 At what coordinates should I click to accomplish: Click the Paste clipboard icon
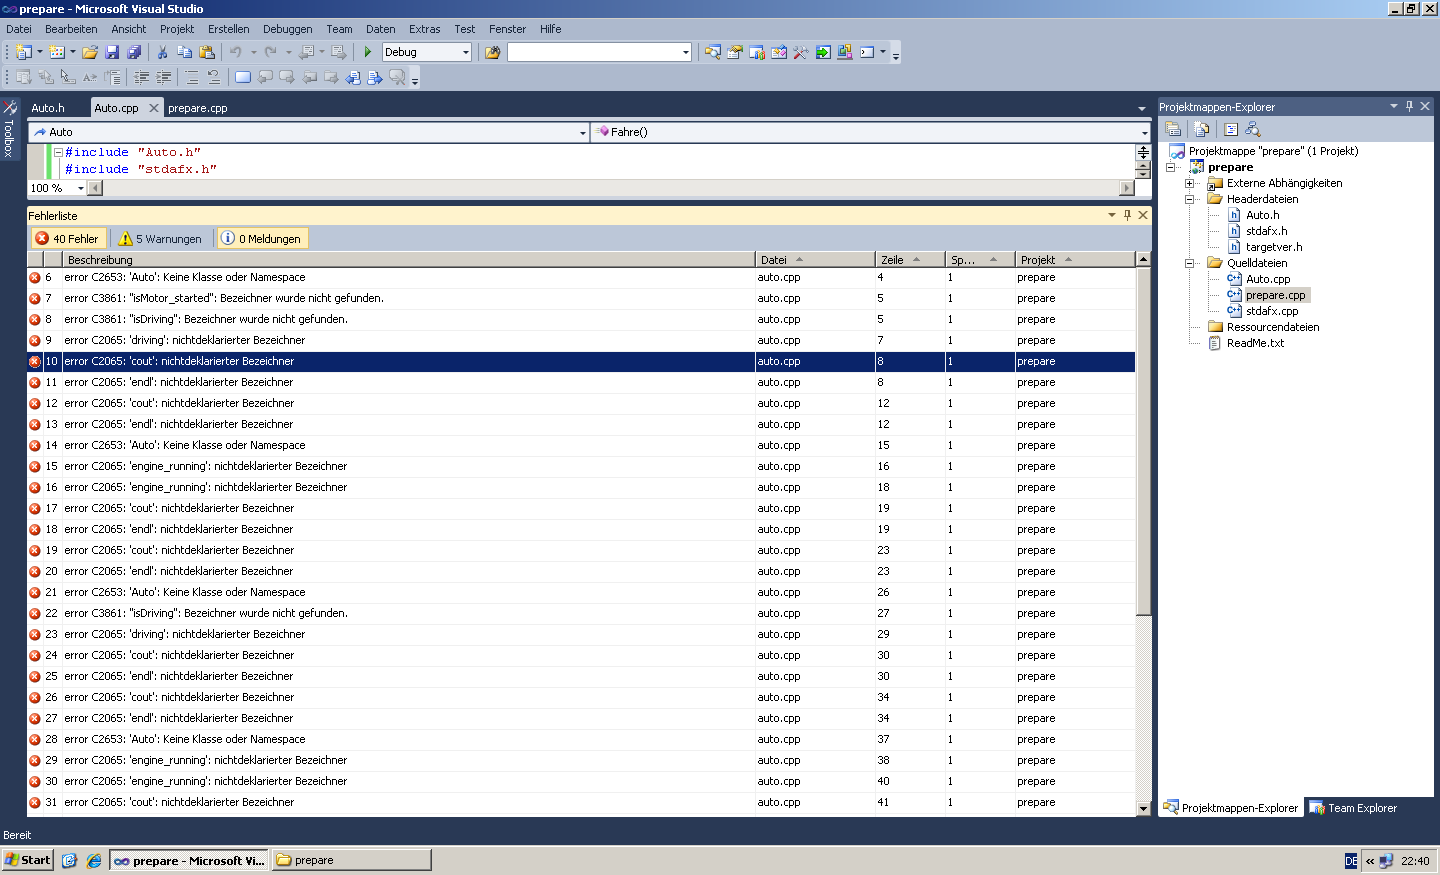point(207,52)
